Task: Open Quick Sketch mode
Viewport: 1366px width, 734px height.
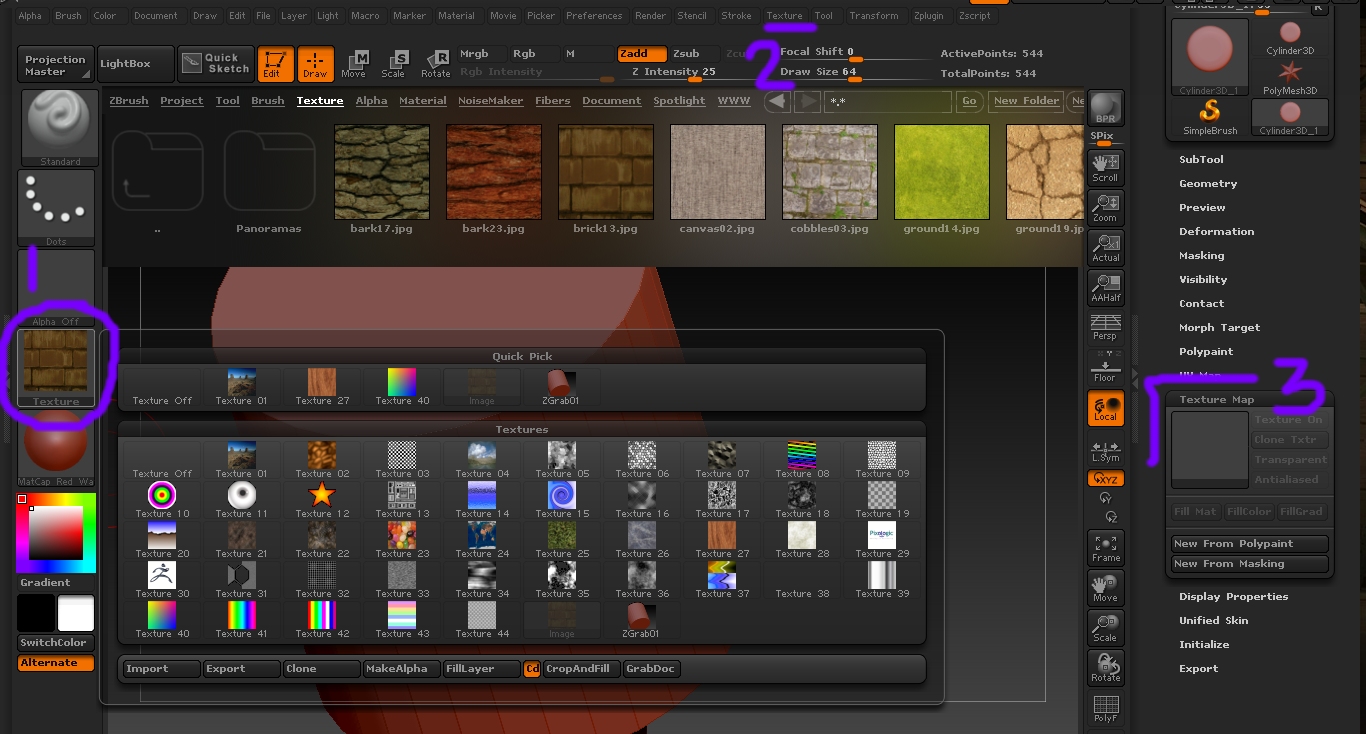Action: click(x=216, y=63)
